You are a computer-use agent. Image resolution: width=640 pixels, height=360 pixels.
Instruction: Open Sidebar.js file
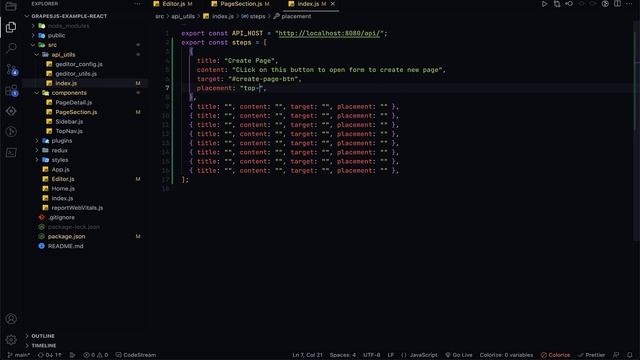(x=69, y=122)
